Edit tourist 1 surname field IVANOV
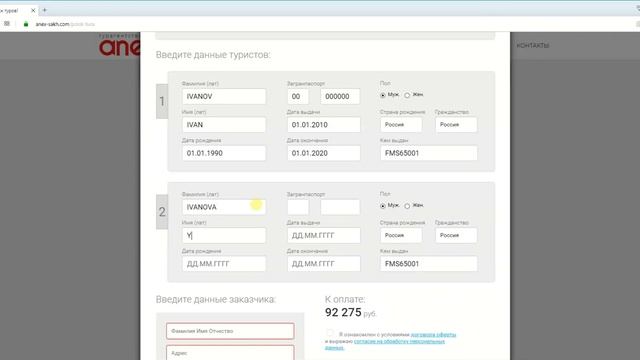This screenshot has width=640, height=360. 224,96
